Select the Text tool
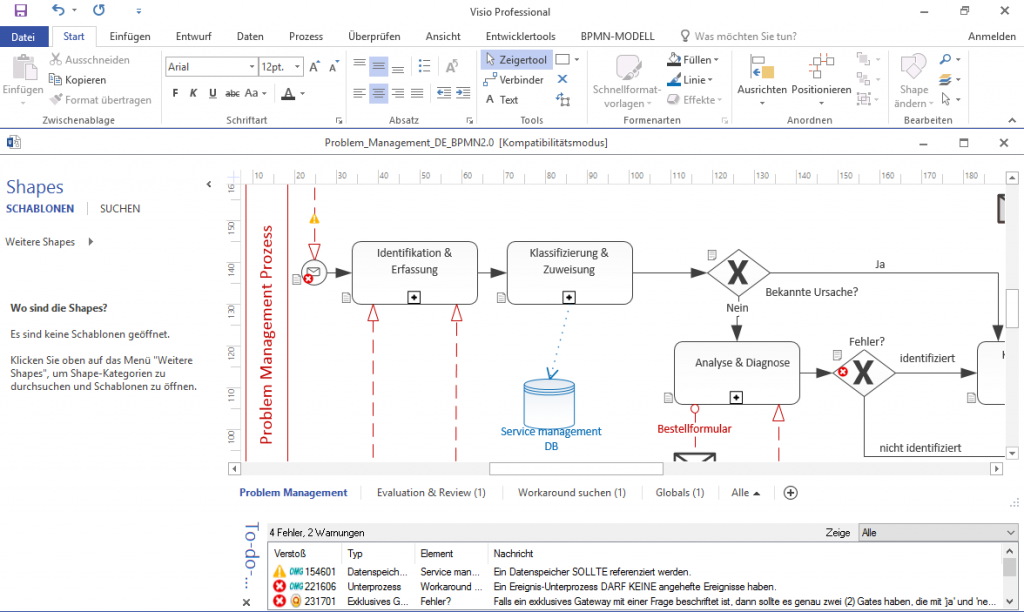This screenshot has height=612, width=1024. click(502, 100)
